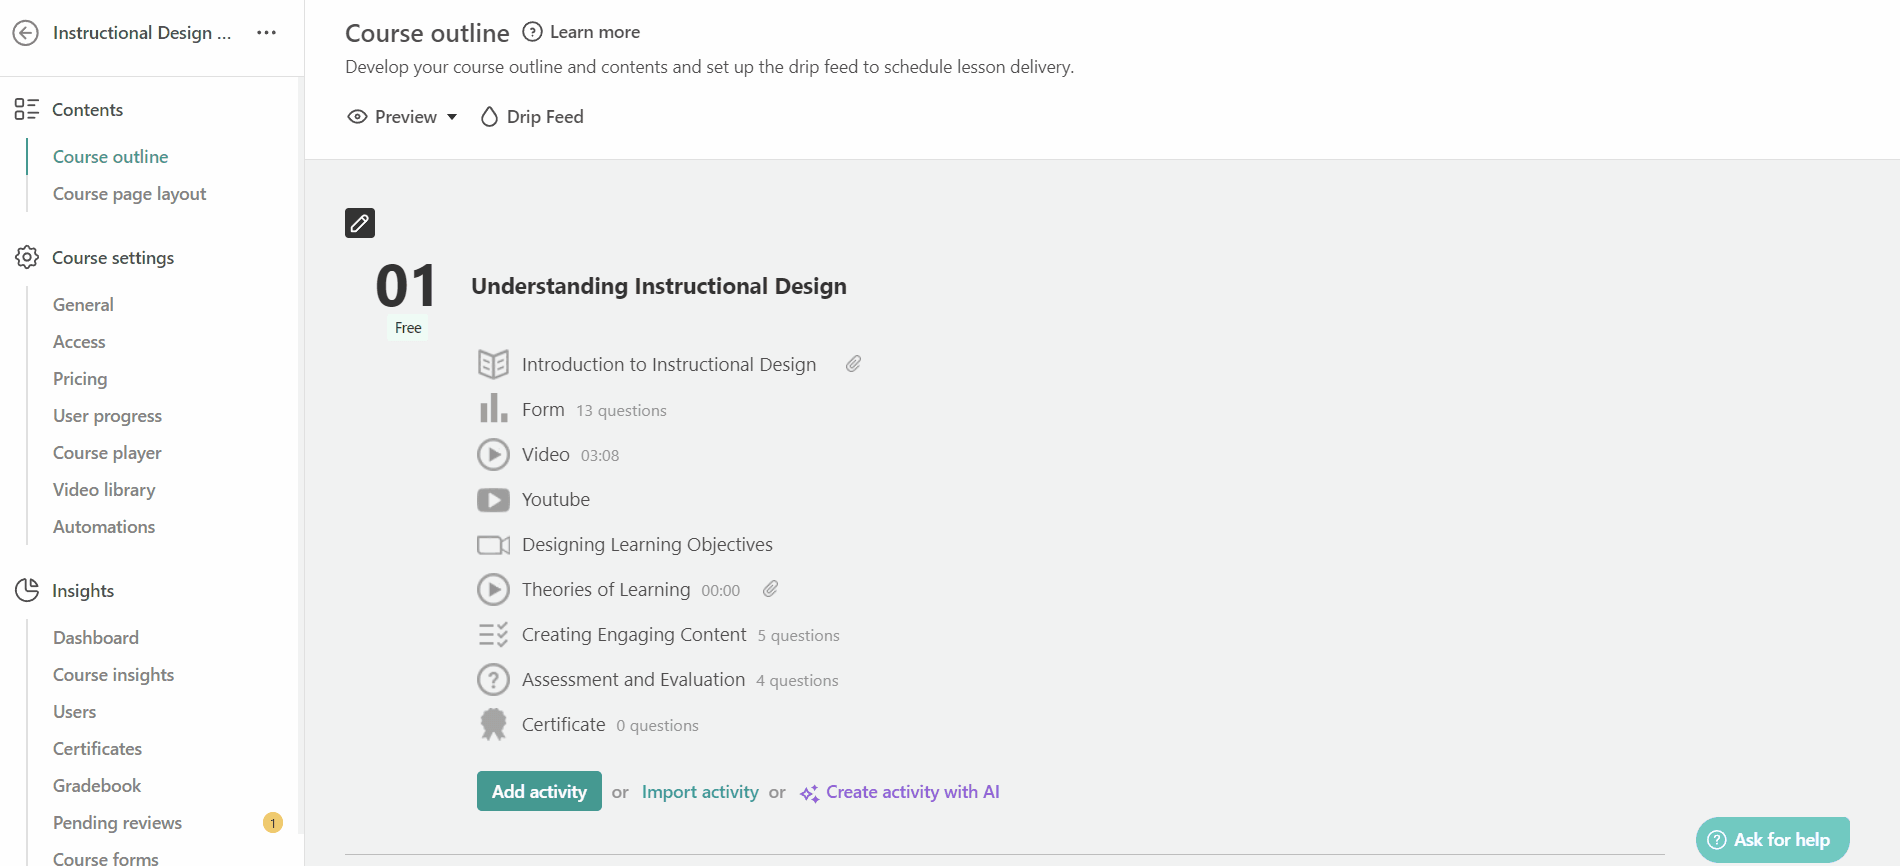Expand the Preview dropdown
Screen dimensions: 1900x866
click(403, 117)
